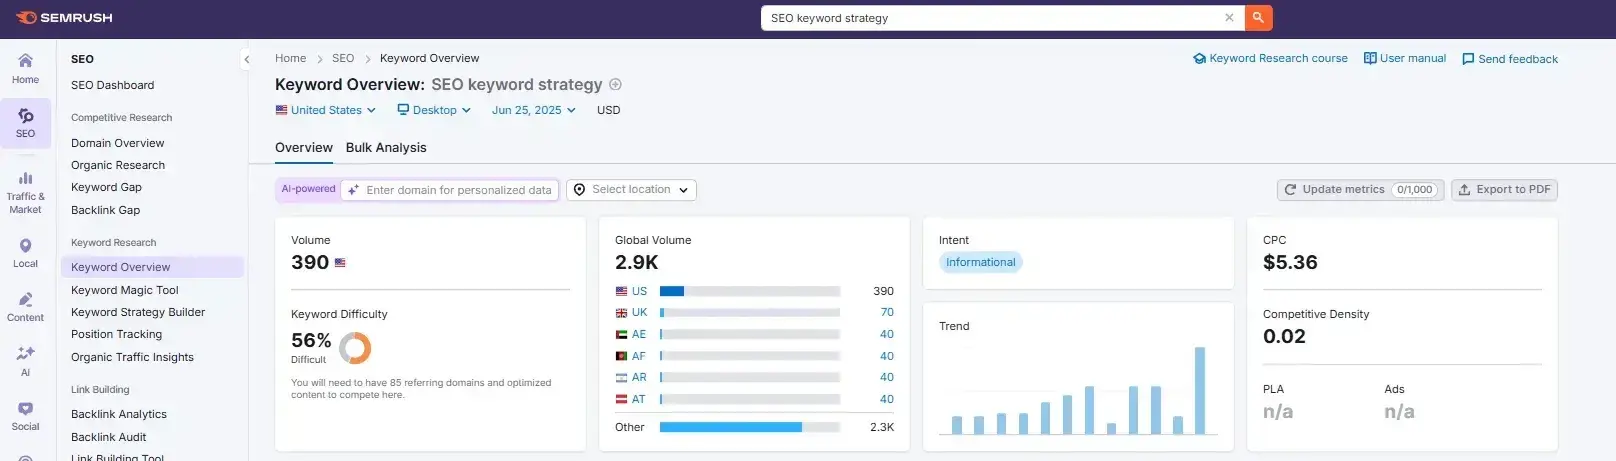This screenshot has width=1616, height=461.
Task: Open SEO Dashboard
Action: click(112, 85)
